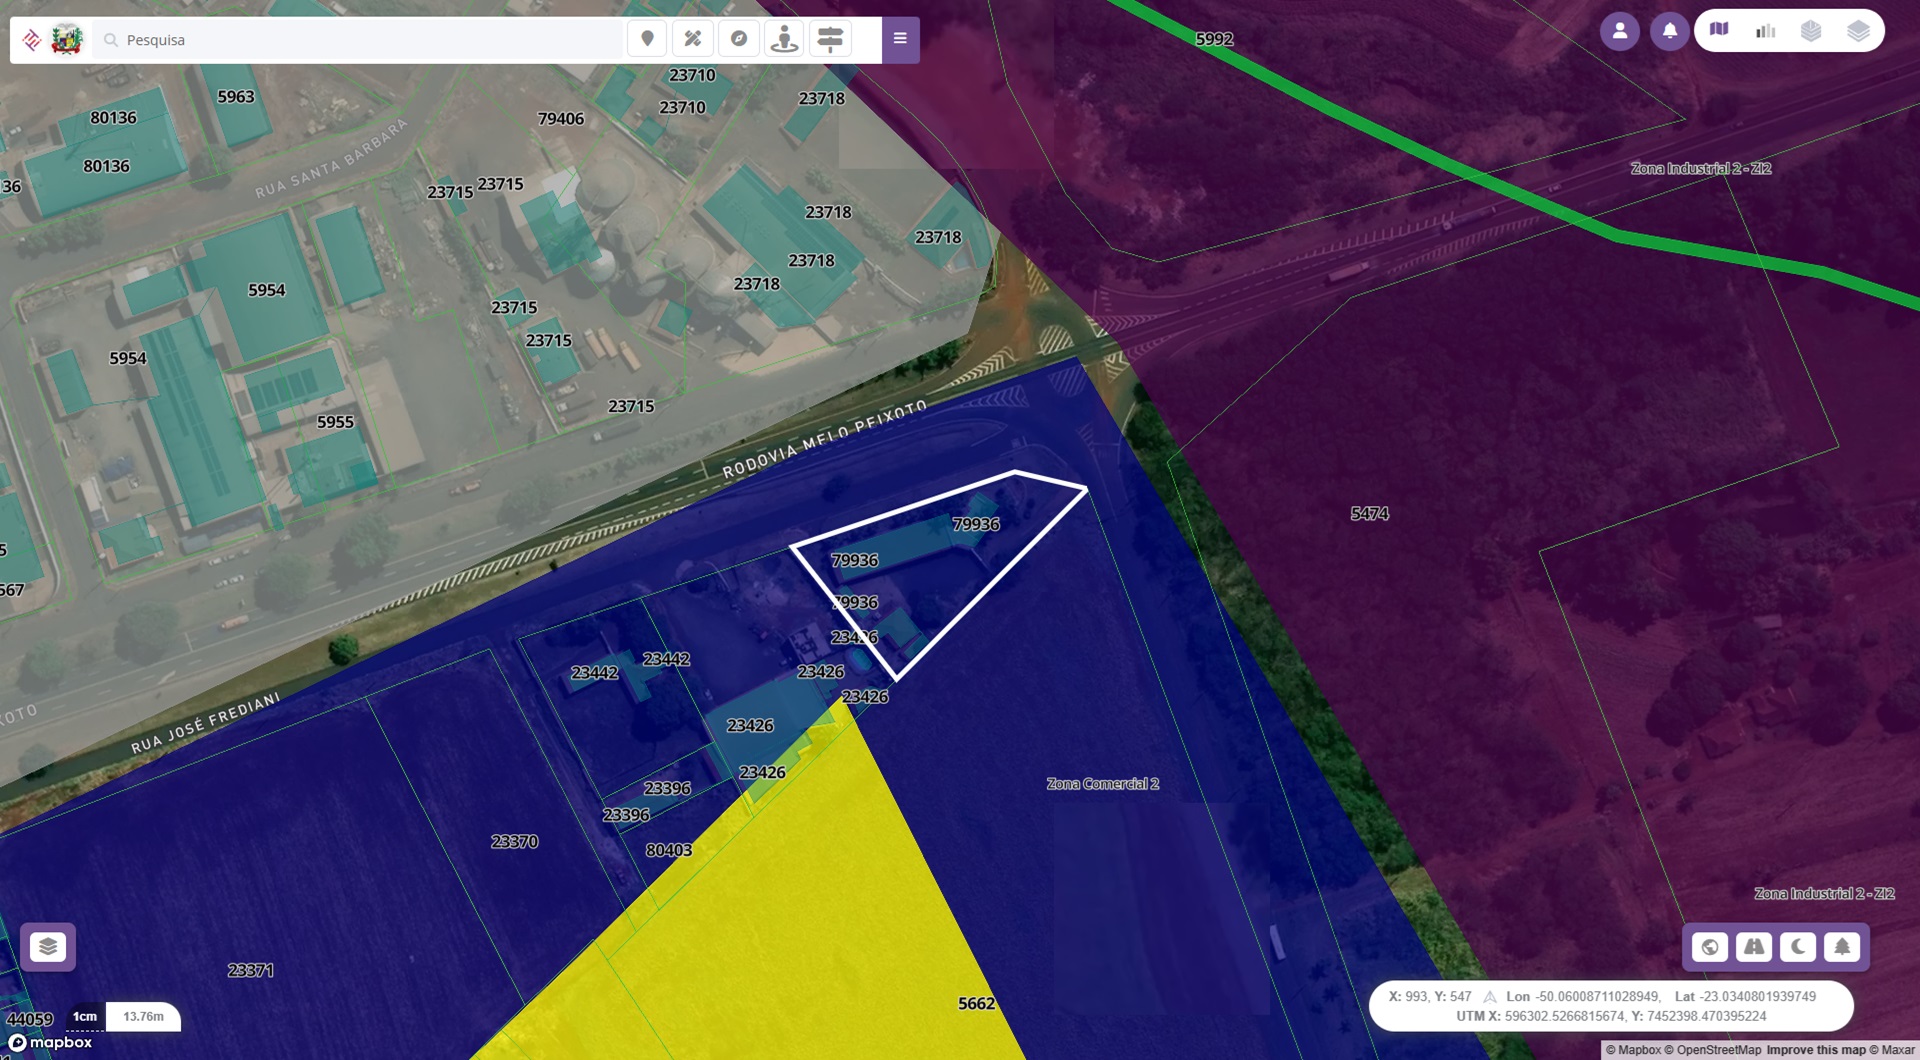Image resolution: width=1920 pixels, height=1060 pixels.
Task: Open the compass navigation tool
Action: [x=739, y=39]
